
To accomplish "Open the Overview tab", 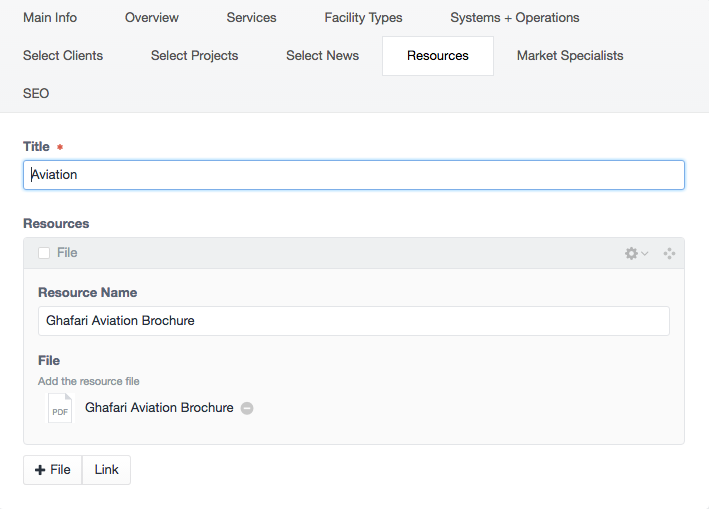I will [152, 18].
